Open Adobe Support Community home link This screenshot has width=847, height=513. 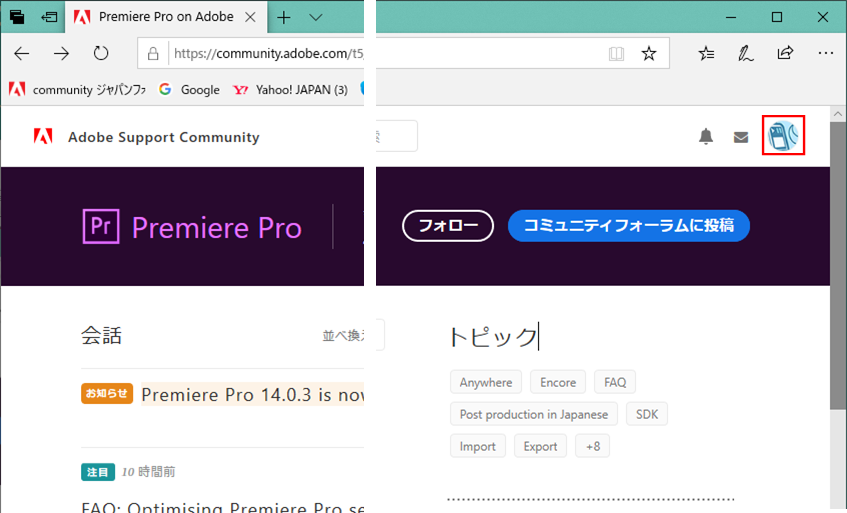(164, 137)
